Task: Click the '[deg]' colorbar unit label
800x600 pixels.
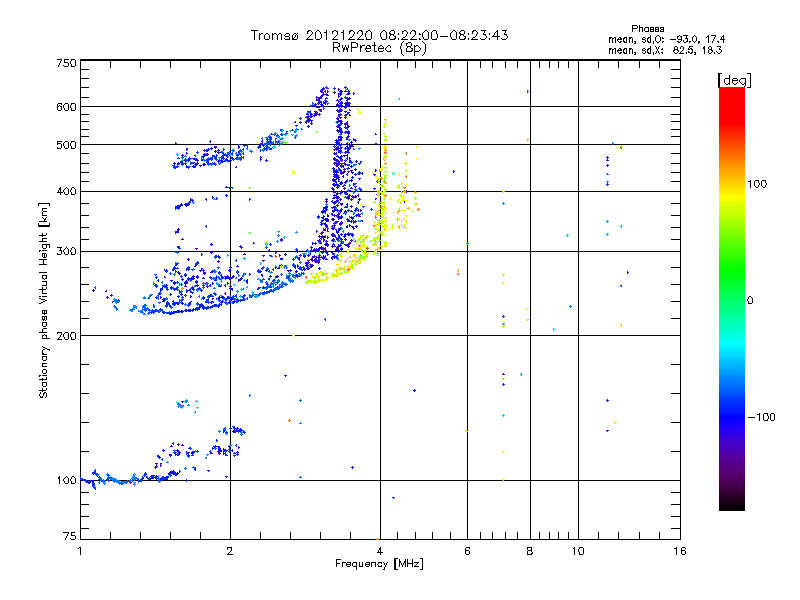Action: point(734,80)
